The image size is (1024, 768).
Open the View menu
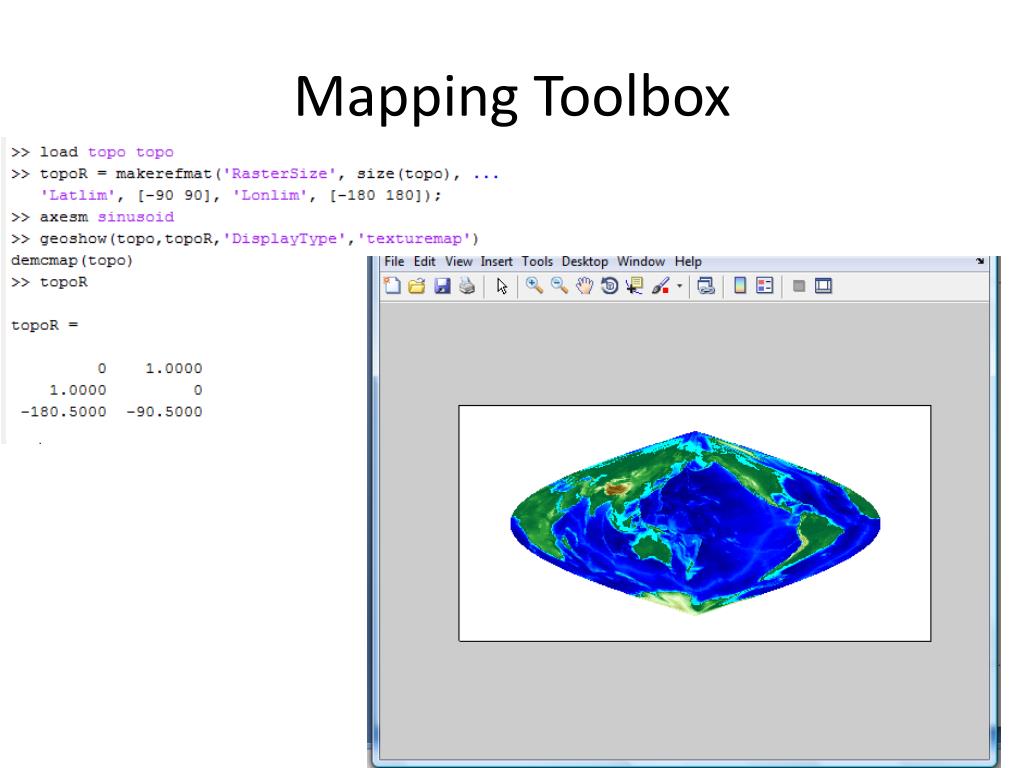coord(458,261)
